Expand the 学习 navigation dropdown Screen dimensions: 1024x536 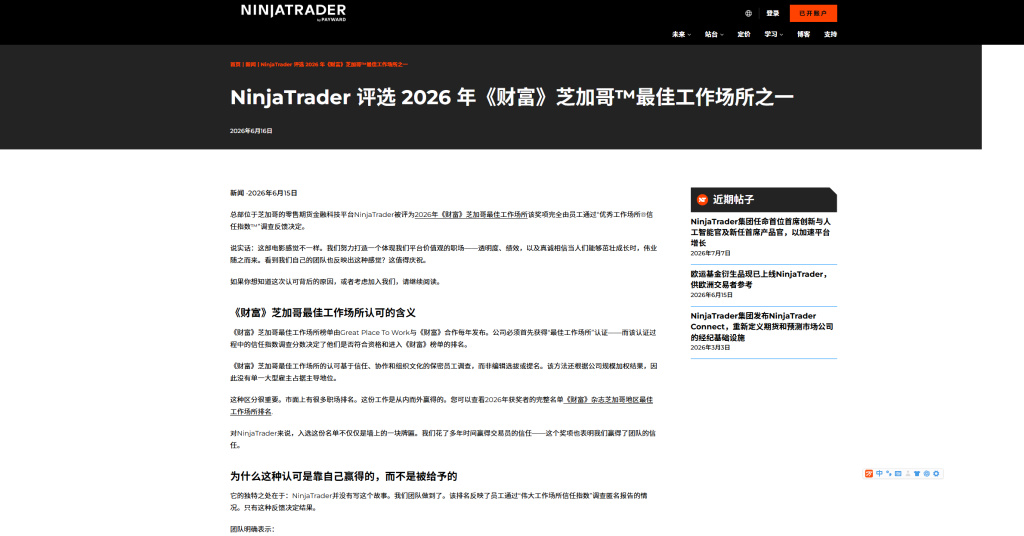(x=774, y=35)
